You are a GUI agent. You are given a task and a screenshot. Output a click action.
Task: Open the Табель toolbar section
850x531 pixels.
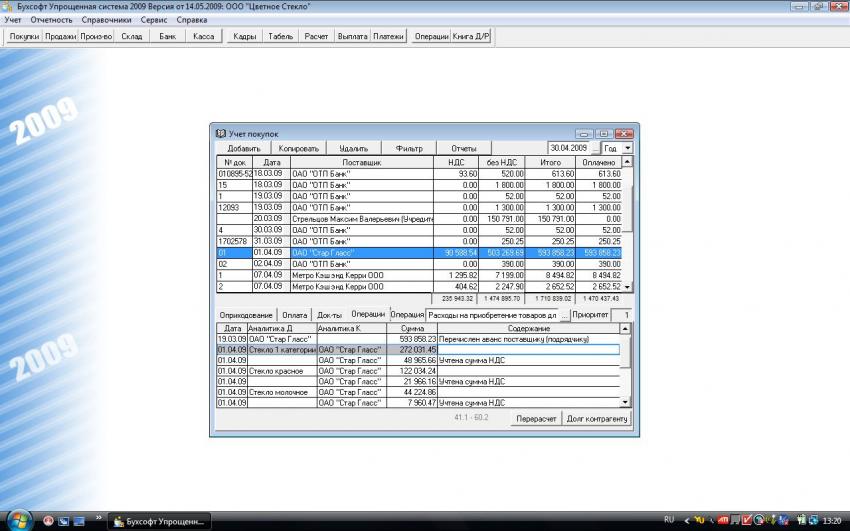[x=280, y=36]
